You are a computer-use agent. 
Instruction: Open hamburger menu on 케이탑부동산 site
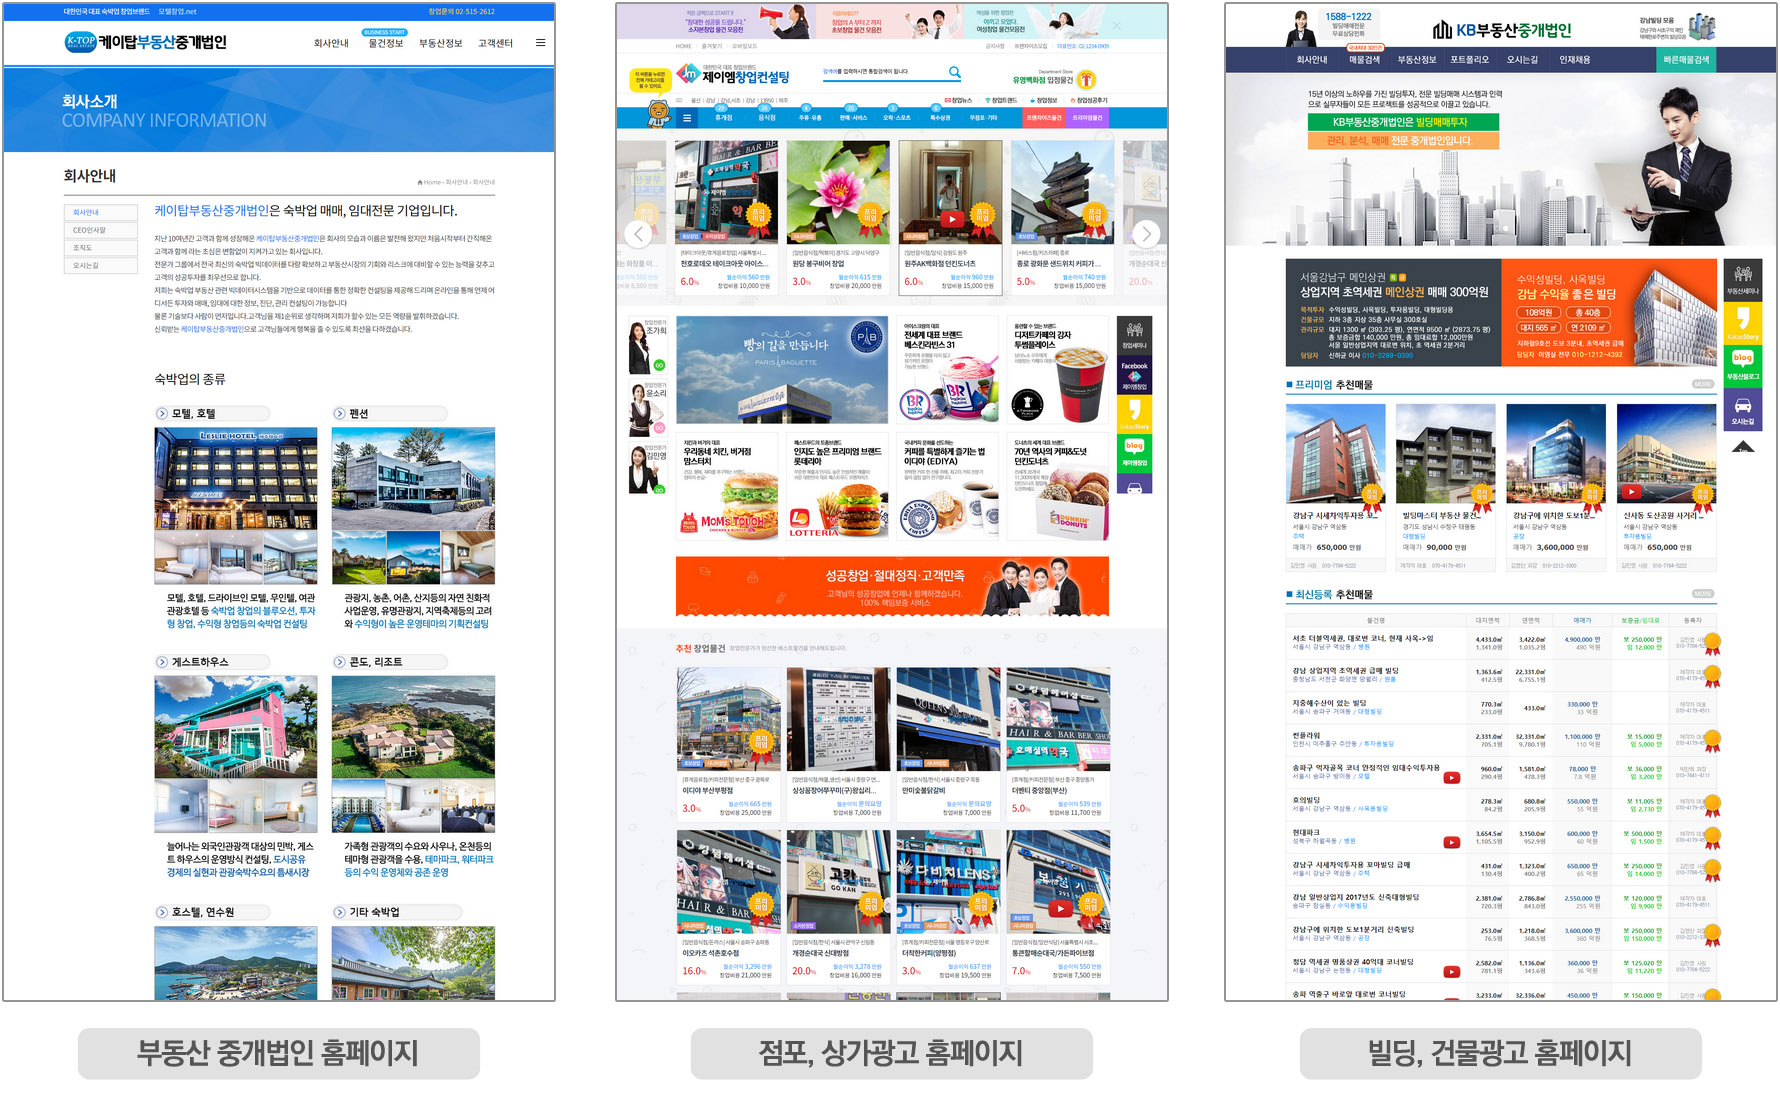(540, 43)
